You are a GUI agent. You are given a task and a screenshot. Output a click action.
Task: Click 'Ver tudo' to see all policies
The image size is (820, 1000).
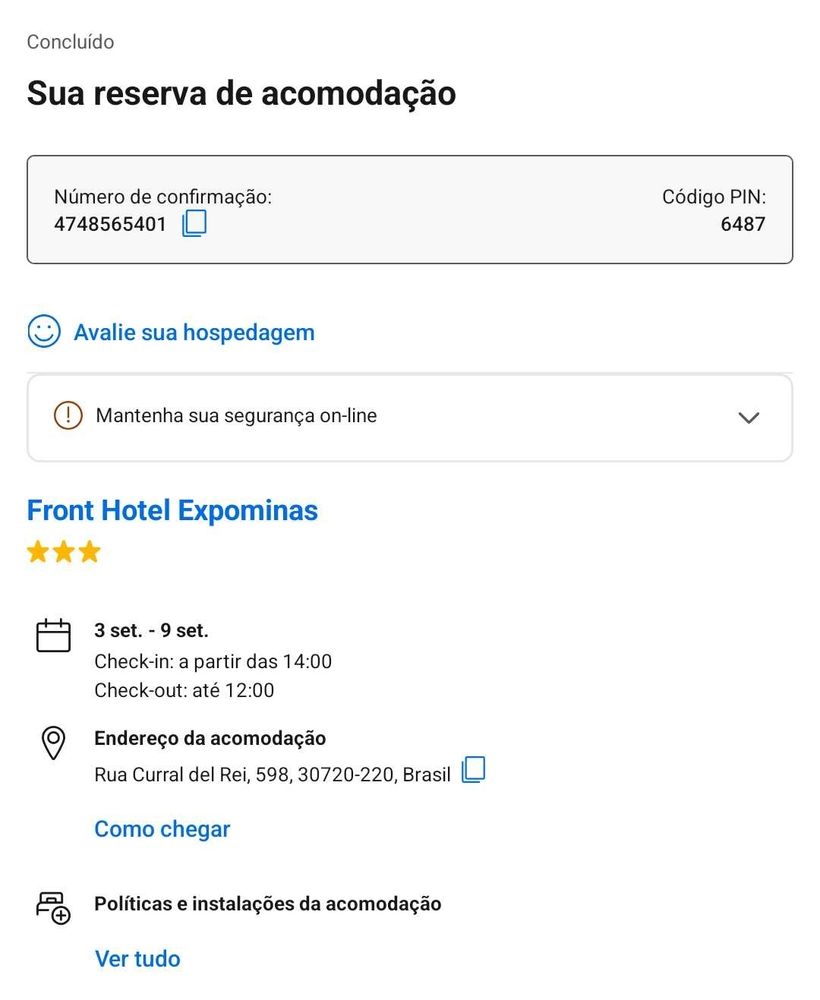(137, 959)
